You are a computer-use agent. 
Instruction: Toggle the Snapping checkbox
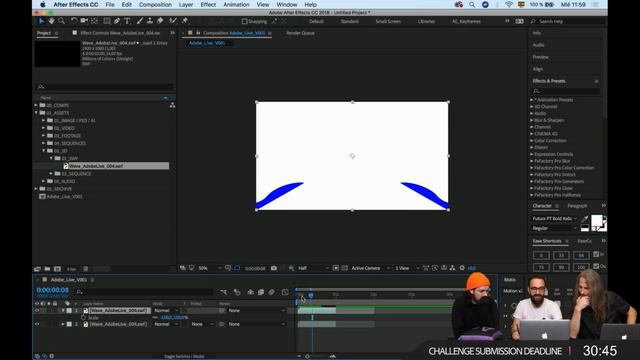pyautogui.click(x=244, y=21)
